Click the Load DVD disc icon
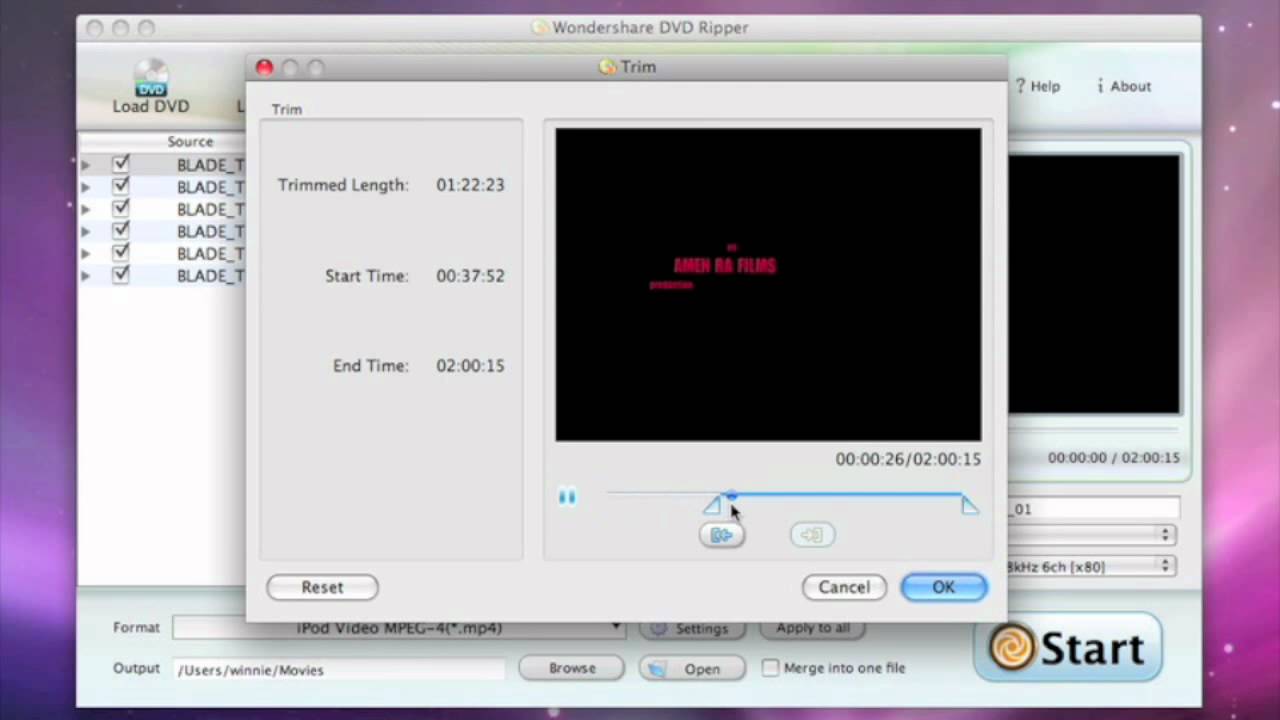Viewport: 1280px width, 720px height. click(x=151, y=78)
